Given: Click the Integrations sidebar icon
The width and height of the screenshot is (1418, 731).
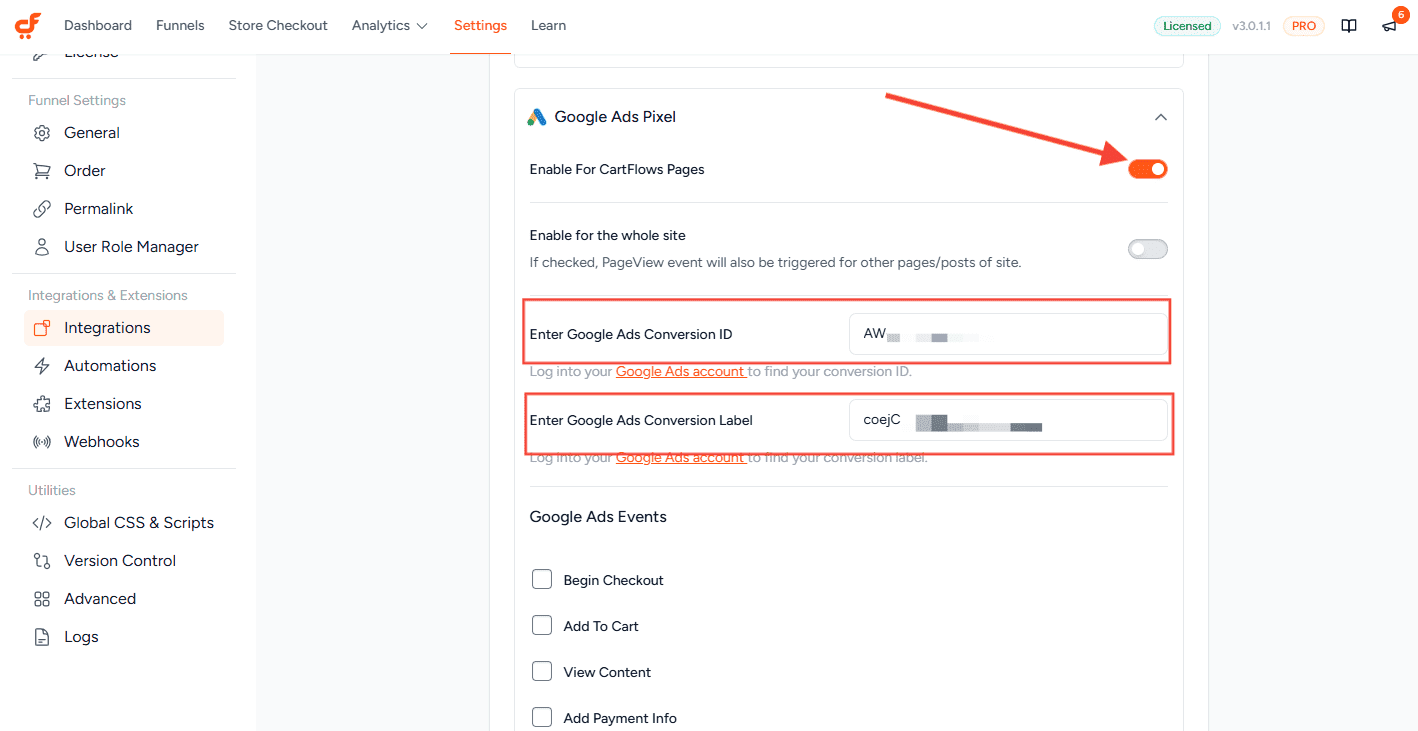Looking at the screenshot, I should click(x=42, y=328).
